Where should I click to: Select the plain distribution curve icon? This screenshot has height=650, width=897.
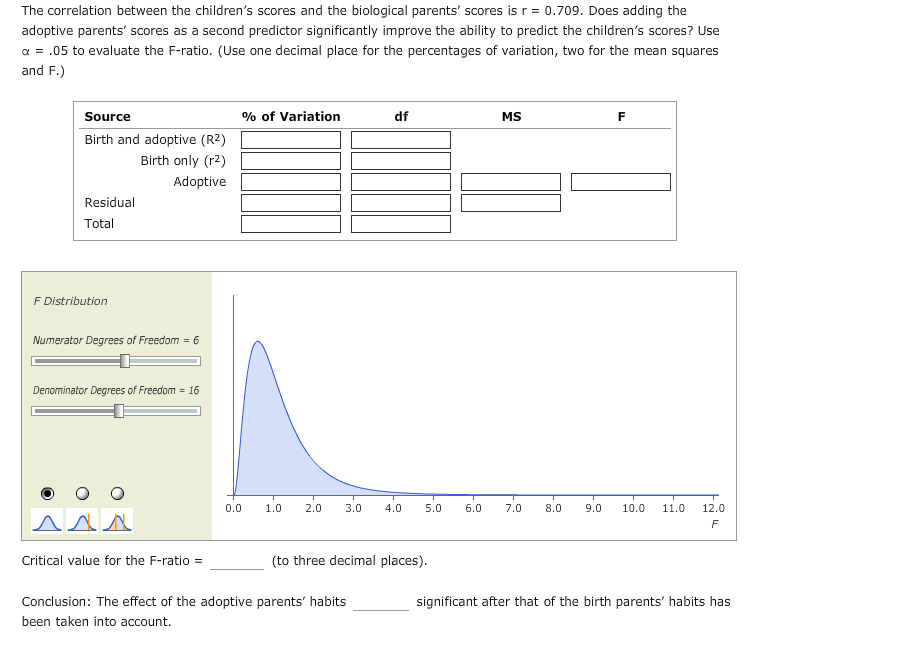point(45,519)
